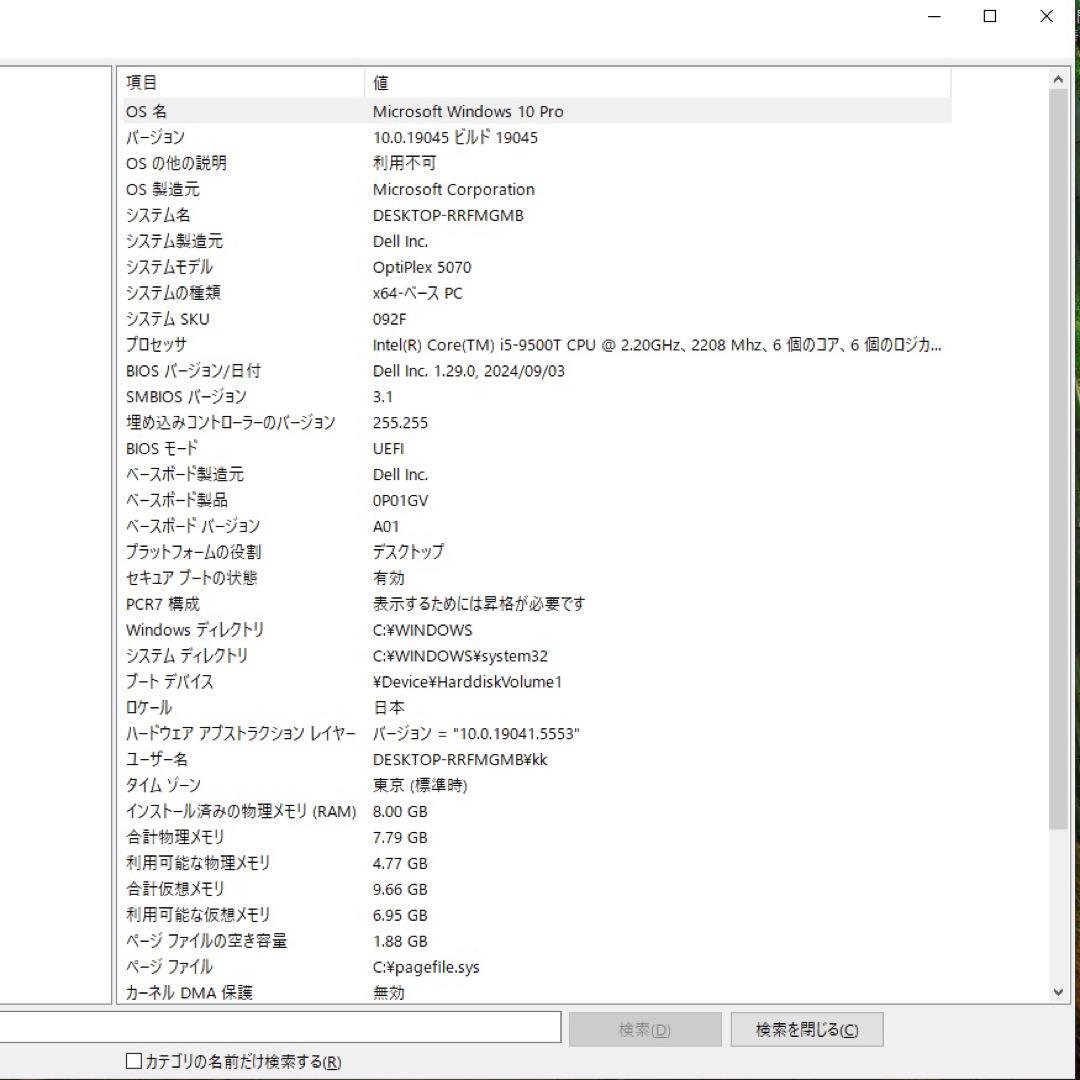
Task: Click the scrollbar down arrow
Action: tap(1058, 992)
